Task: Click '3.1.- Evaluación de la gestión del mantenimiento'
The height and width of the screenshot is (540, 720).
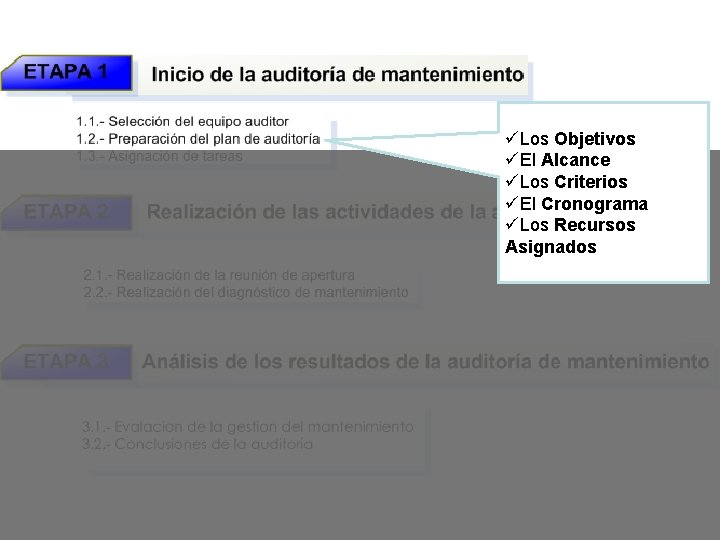Action: 248,427
